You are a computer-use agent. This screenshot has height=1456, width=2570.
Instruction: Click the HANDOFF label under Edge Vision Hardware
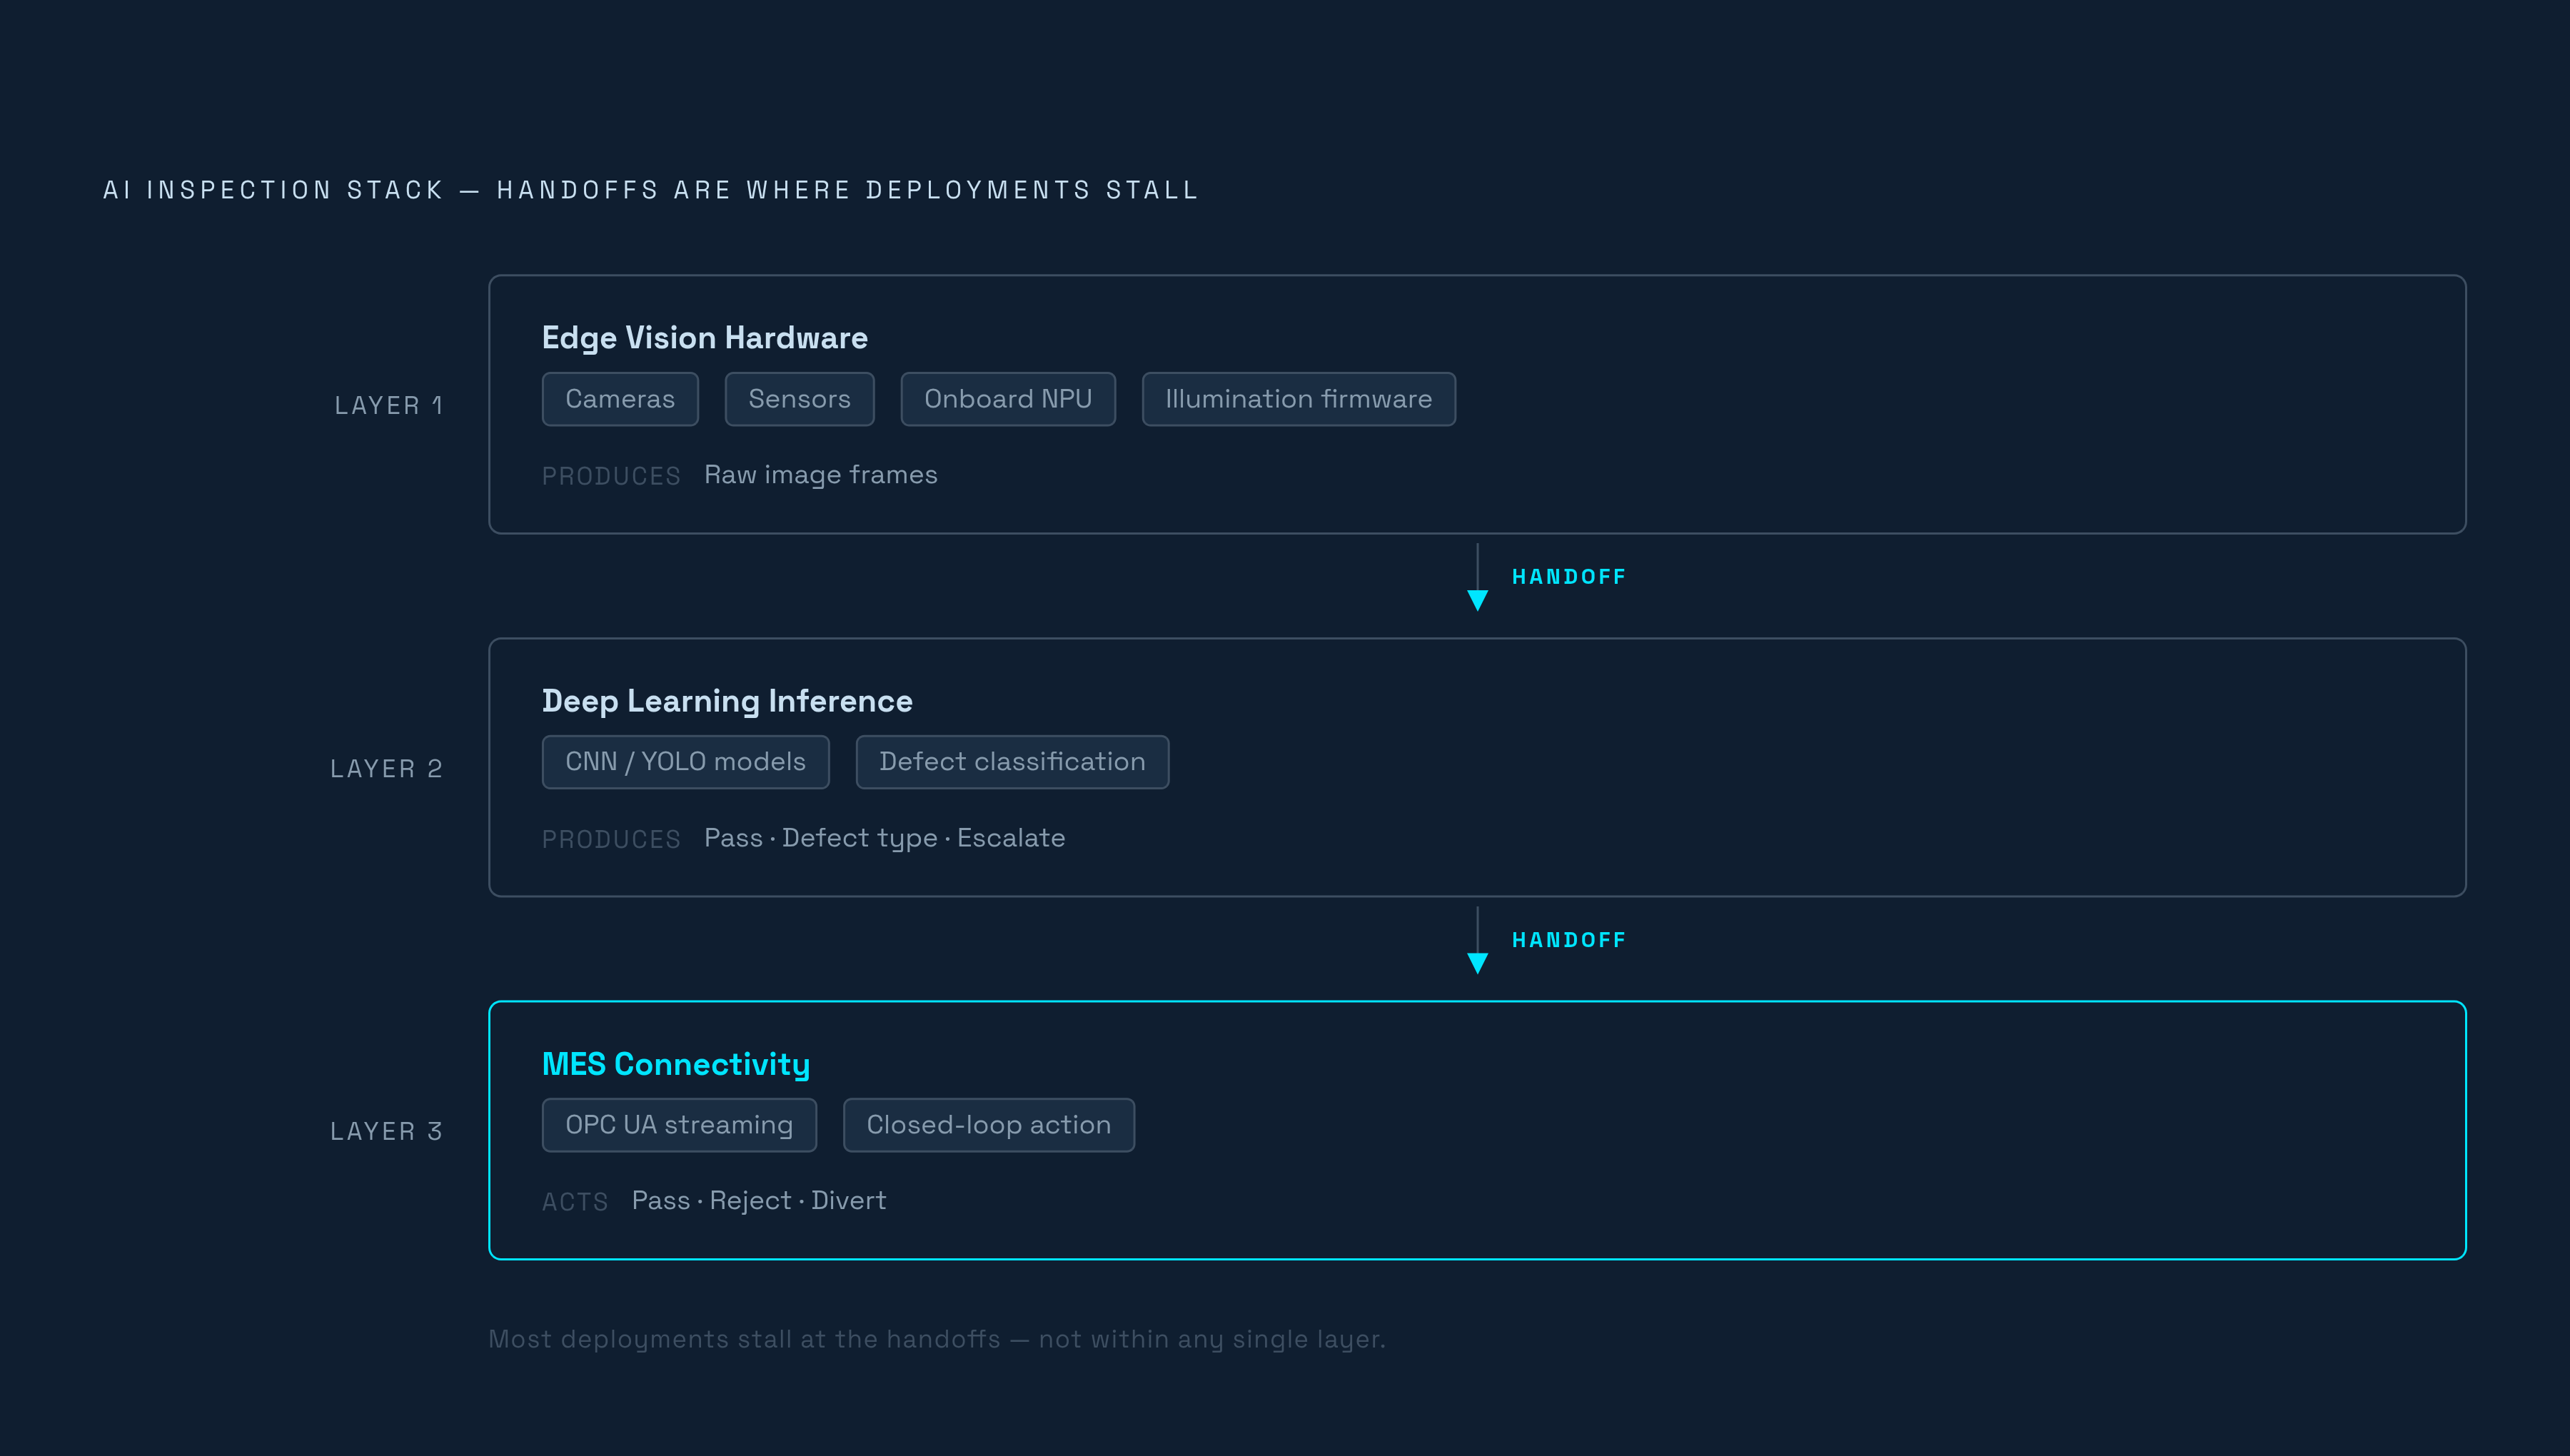click(x=1568, y=577)
